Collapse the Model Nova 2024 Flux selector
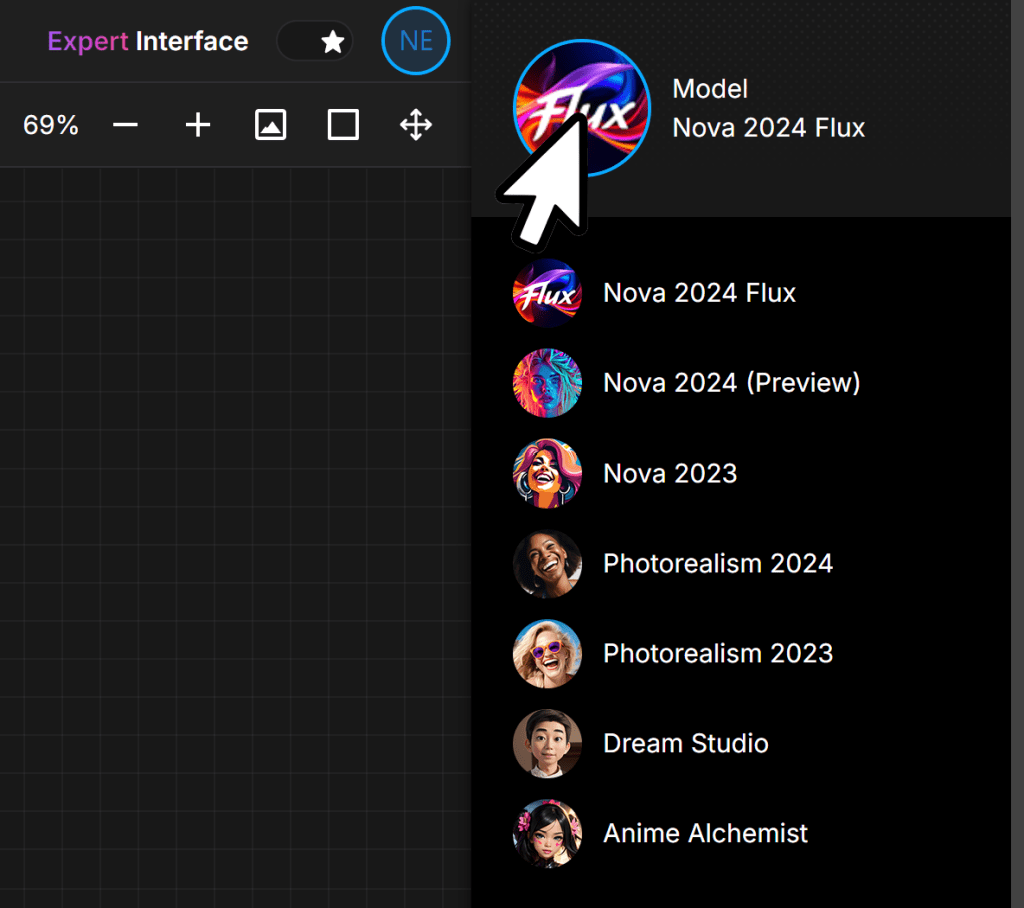 tap(768, 109)
